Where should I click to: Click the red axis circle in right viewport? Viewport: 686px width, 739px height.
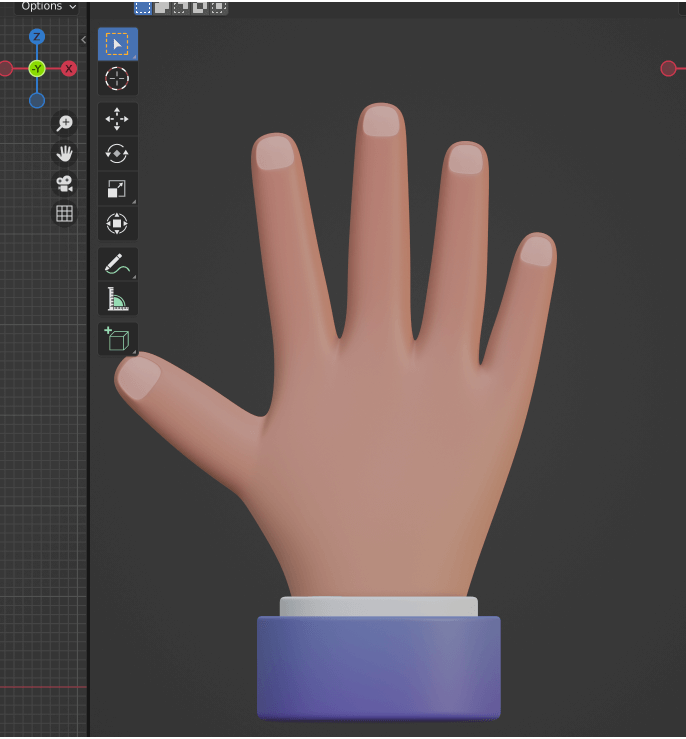coord(668,69)
